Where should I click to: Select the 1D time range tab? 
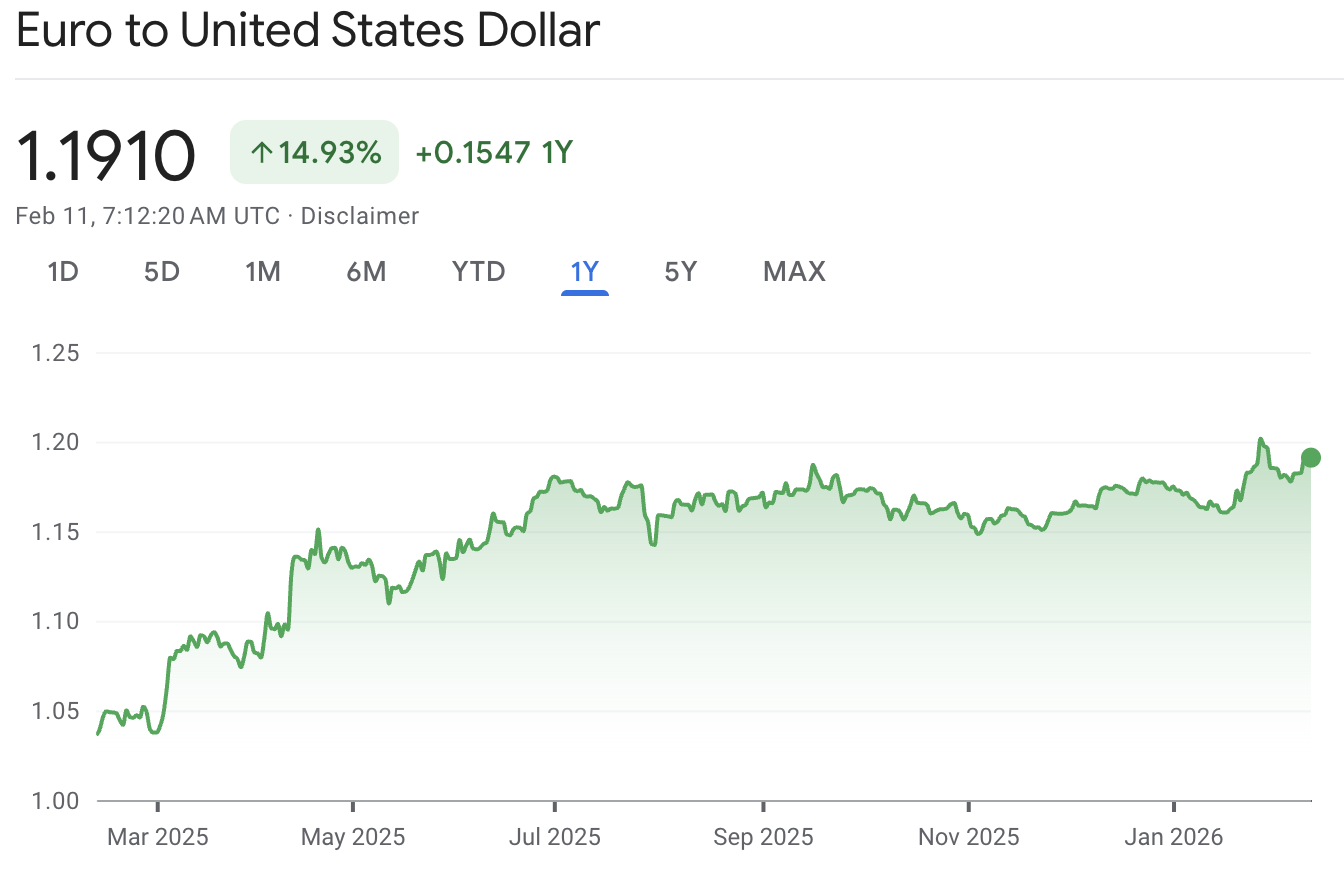coord(63,271)
